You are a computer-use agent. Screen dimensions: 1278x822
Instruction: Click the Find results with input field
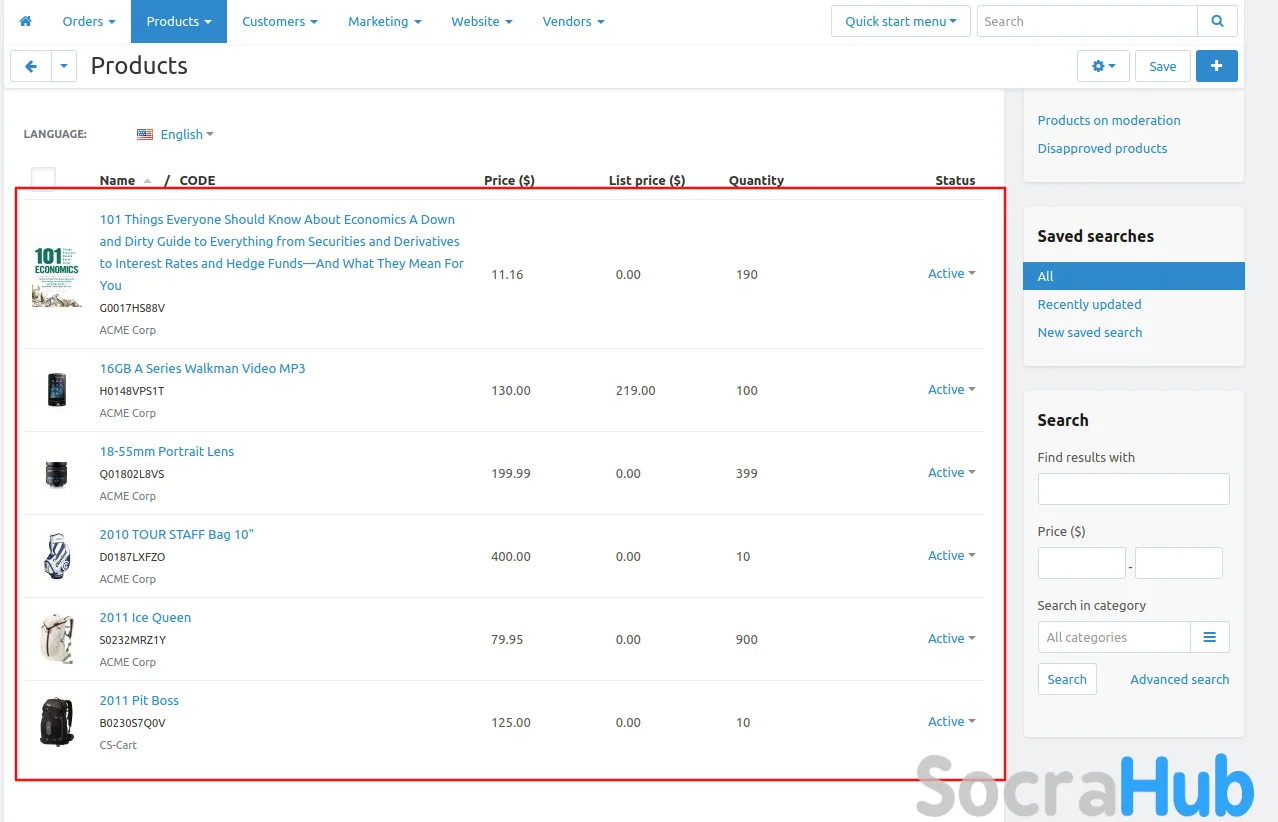(1133, 489)
